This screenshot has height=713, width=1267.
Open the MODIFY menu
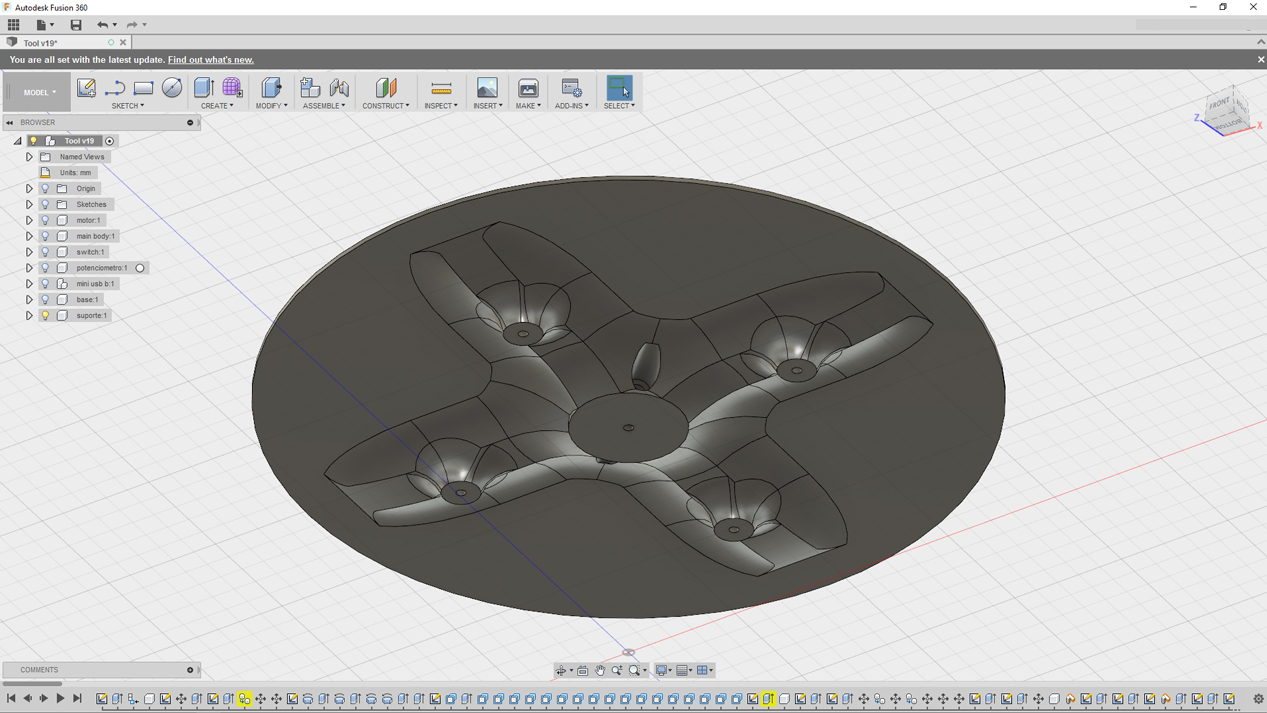tap(271, 106)
